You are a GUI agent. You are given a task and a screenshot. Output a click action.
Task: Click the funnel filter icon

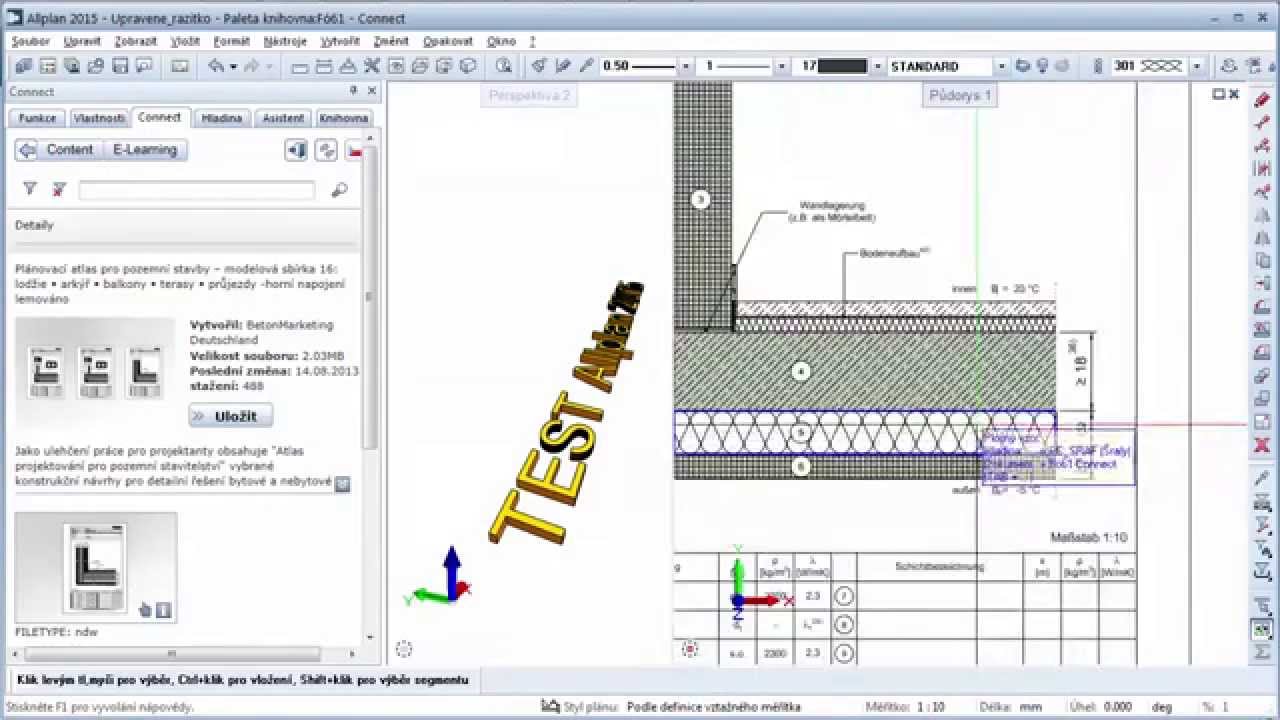coord(30,189)
